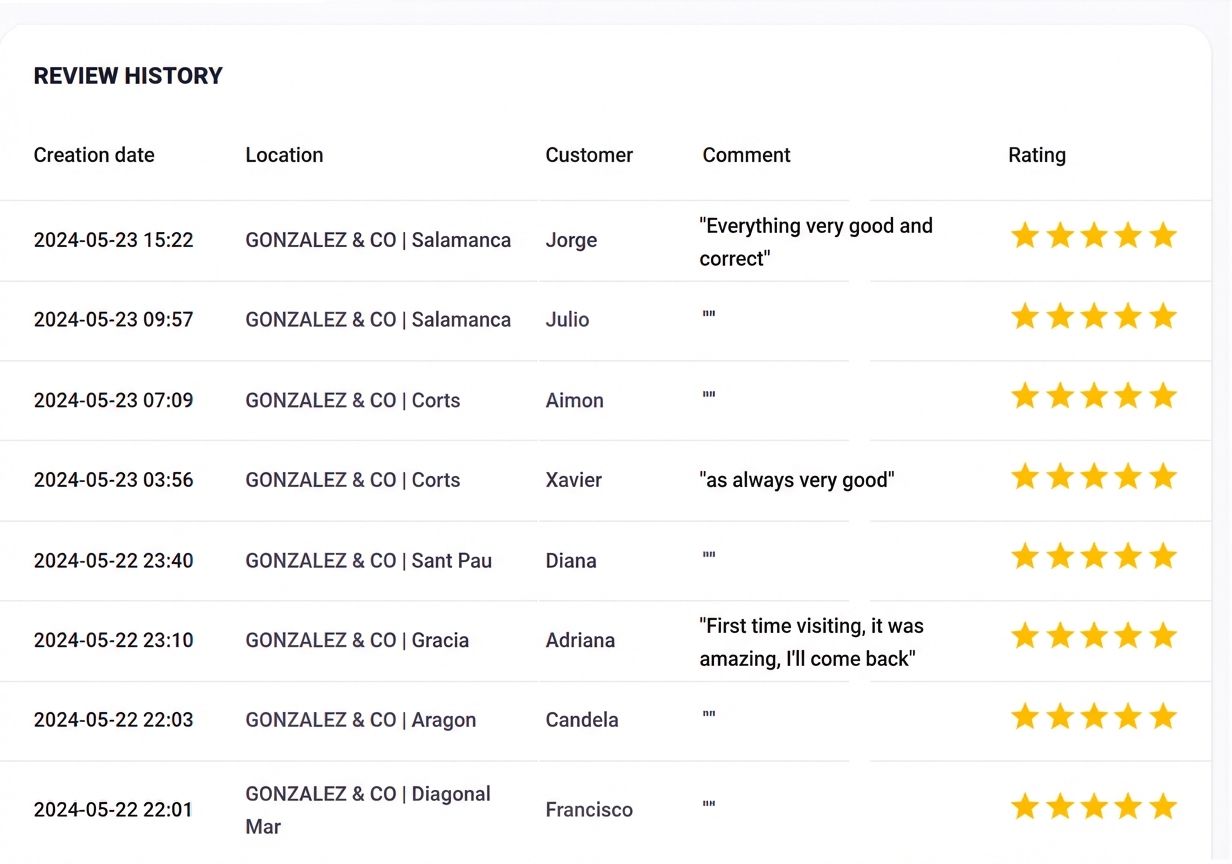Screen dimensions: 1232x864
Task: Select the "as always very good" comment
Action: [796, 480]
